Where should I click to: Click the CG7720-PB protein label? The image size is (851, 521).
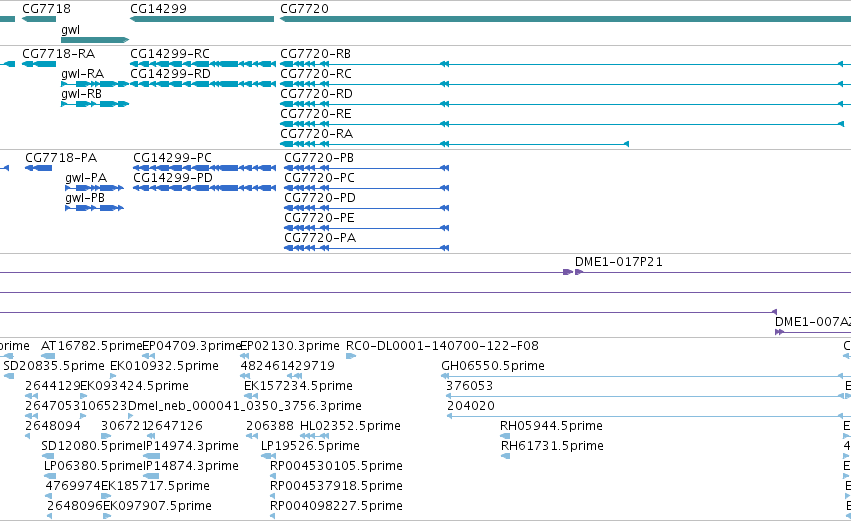tap(319, 158)
